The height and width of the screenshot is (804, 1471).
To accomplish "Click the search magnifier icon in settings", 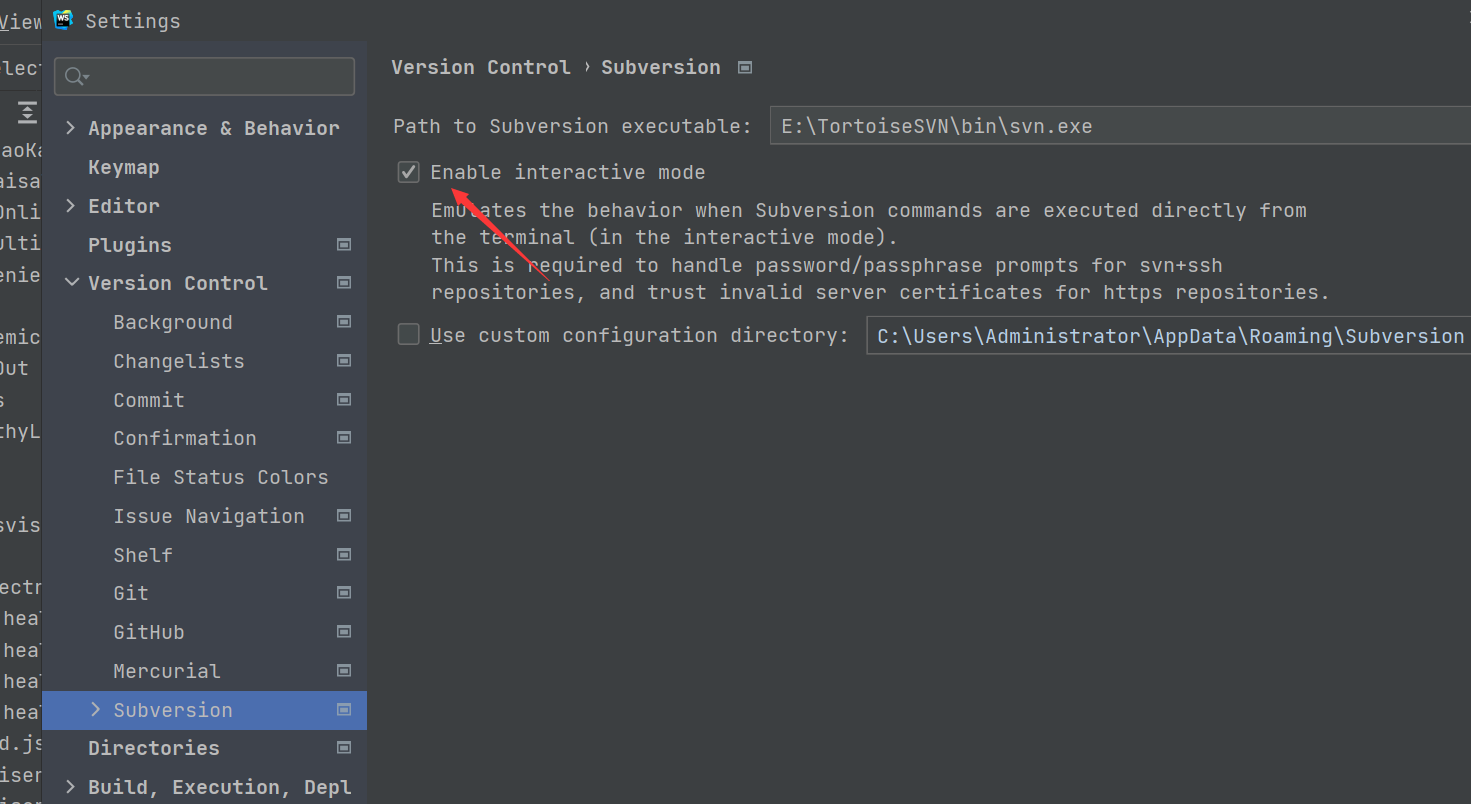I will pos(76,76).
